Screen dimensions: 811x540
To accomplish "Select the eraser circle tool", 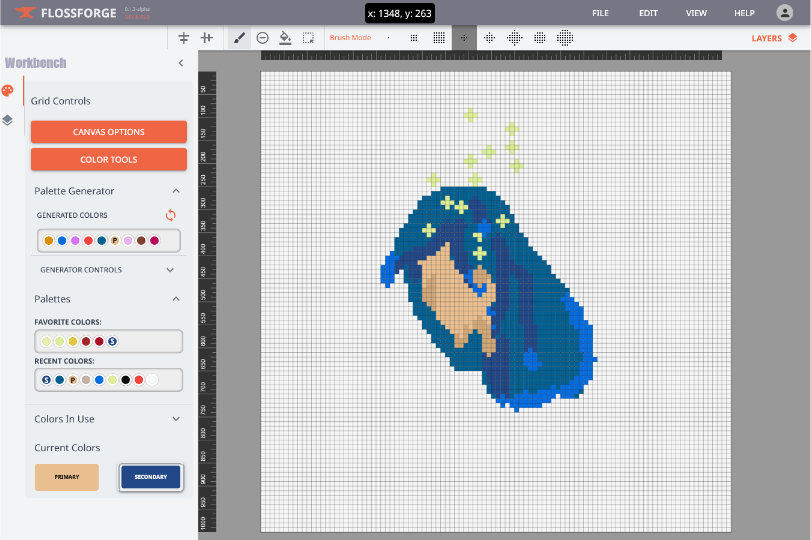I will pyautogui.click(x=262, y=38).
